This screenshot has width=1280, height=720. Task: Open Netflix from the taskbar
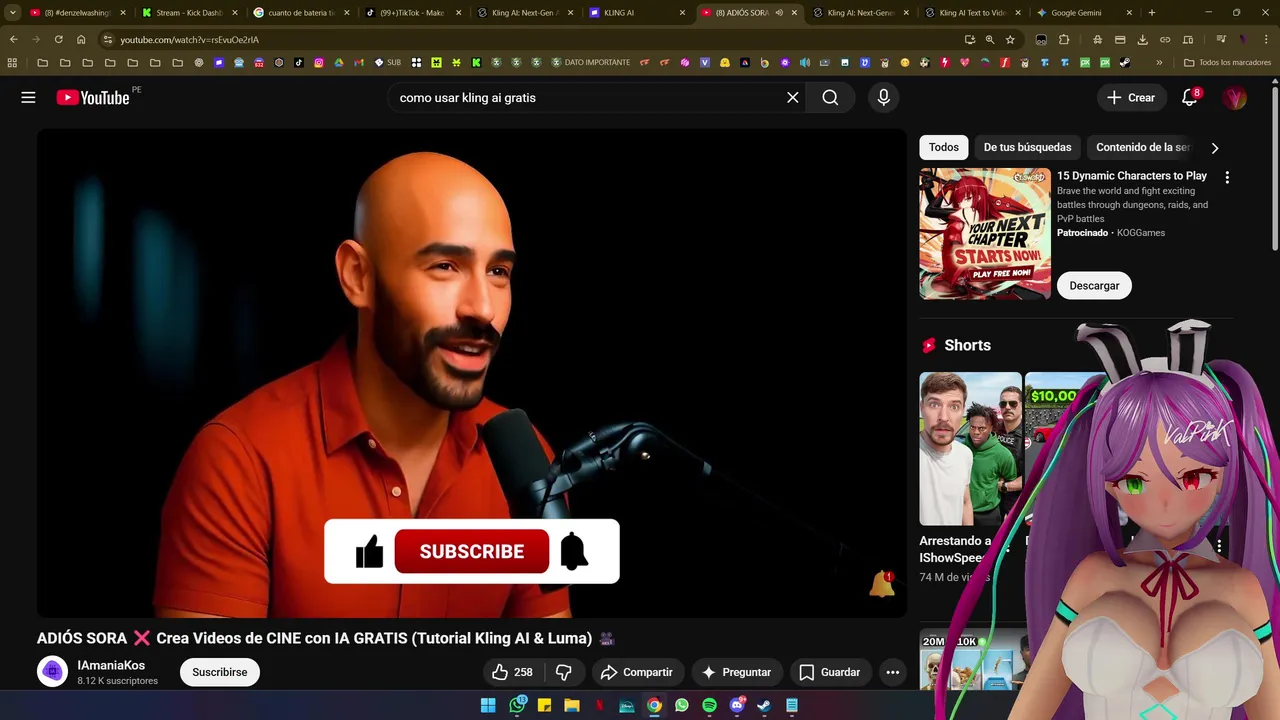point(599,705)
